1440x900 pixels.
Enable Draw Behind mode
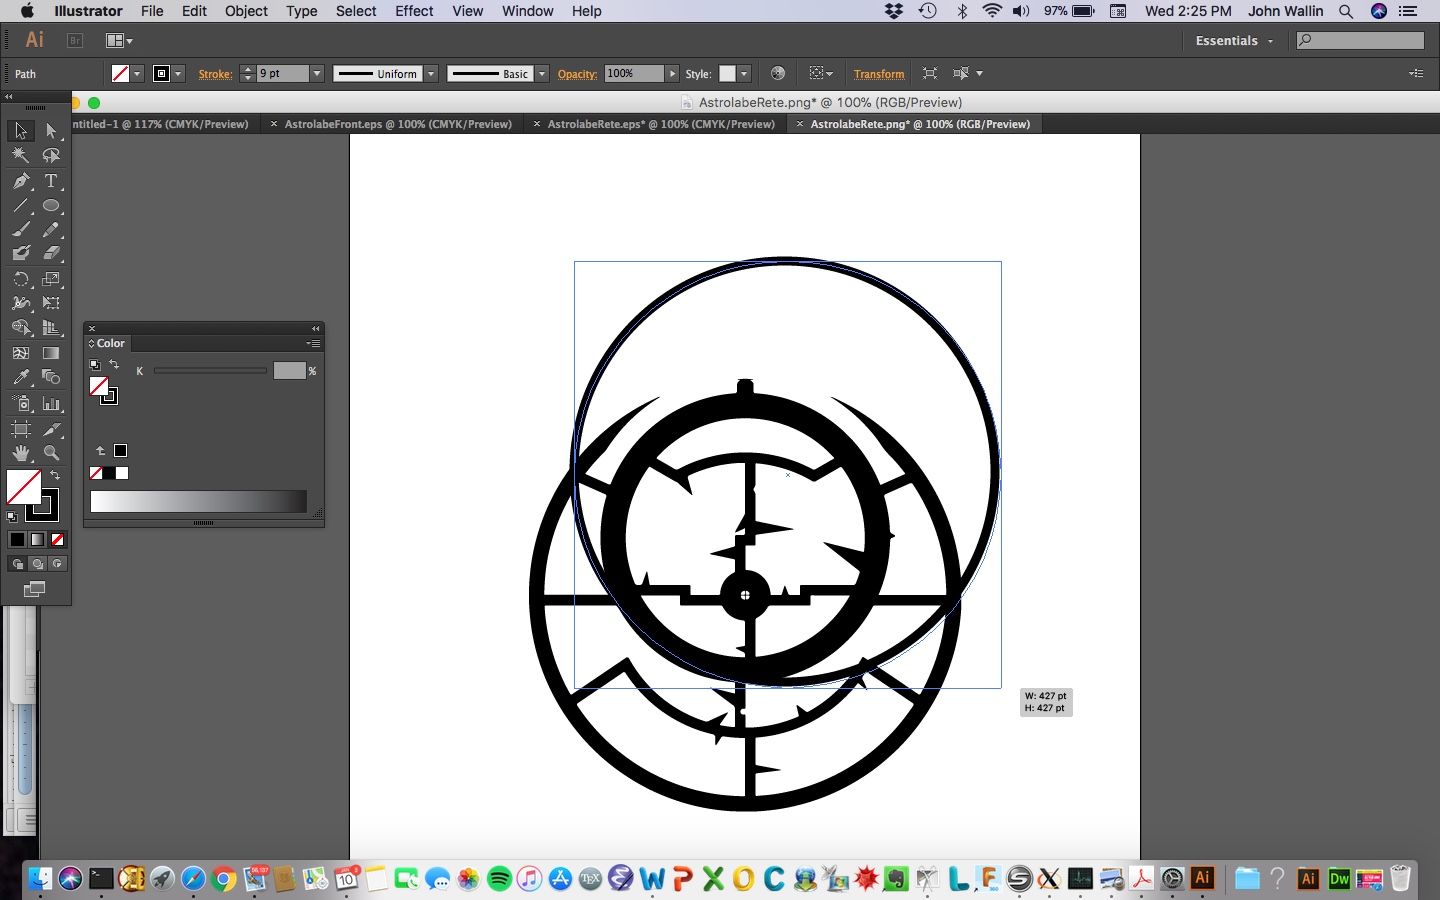pos(37,564)
